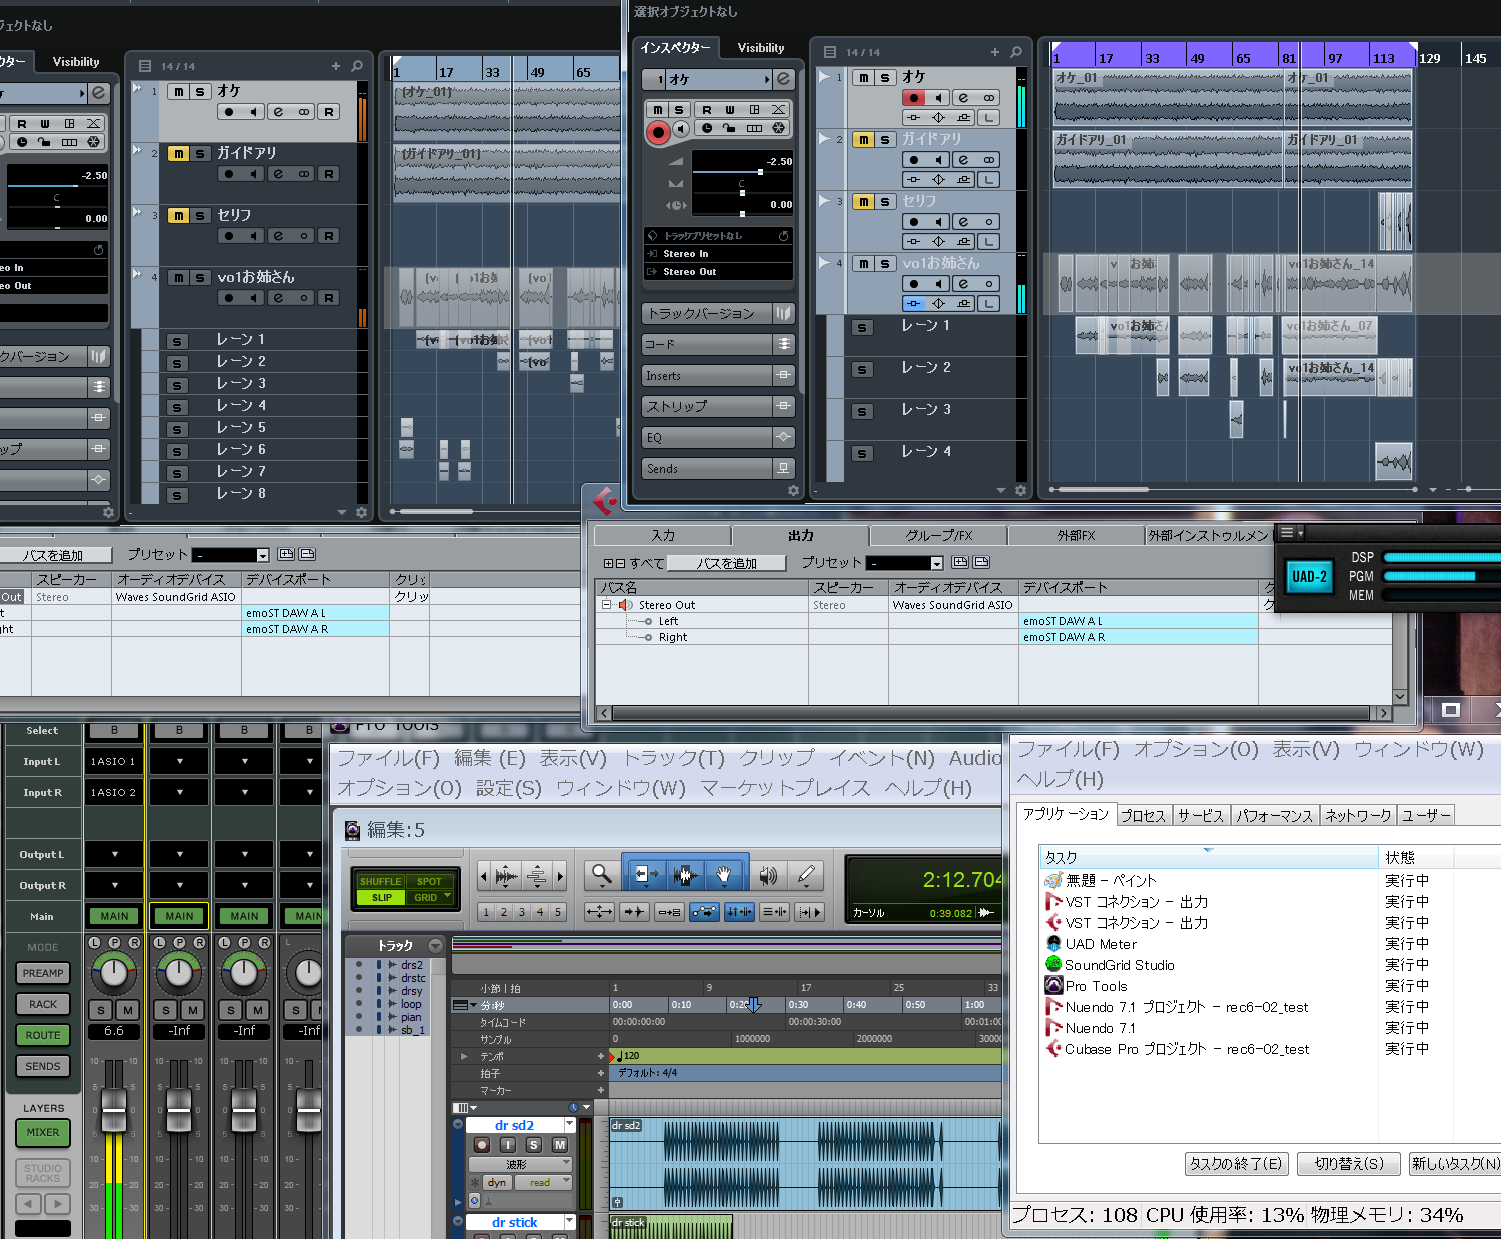Screen dimensions: 1501x1239
Task: Toggle solo on レーン 5 in left track list
Action: pos(177,430)
